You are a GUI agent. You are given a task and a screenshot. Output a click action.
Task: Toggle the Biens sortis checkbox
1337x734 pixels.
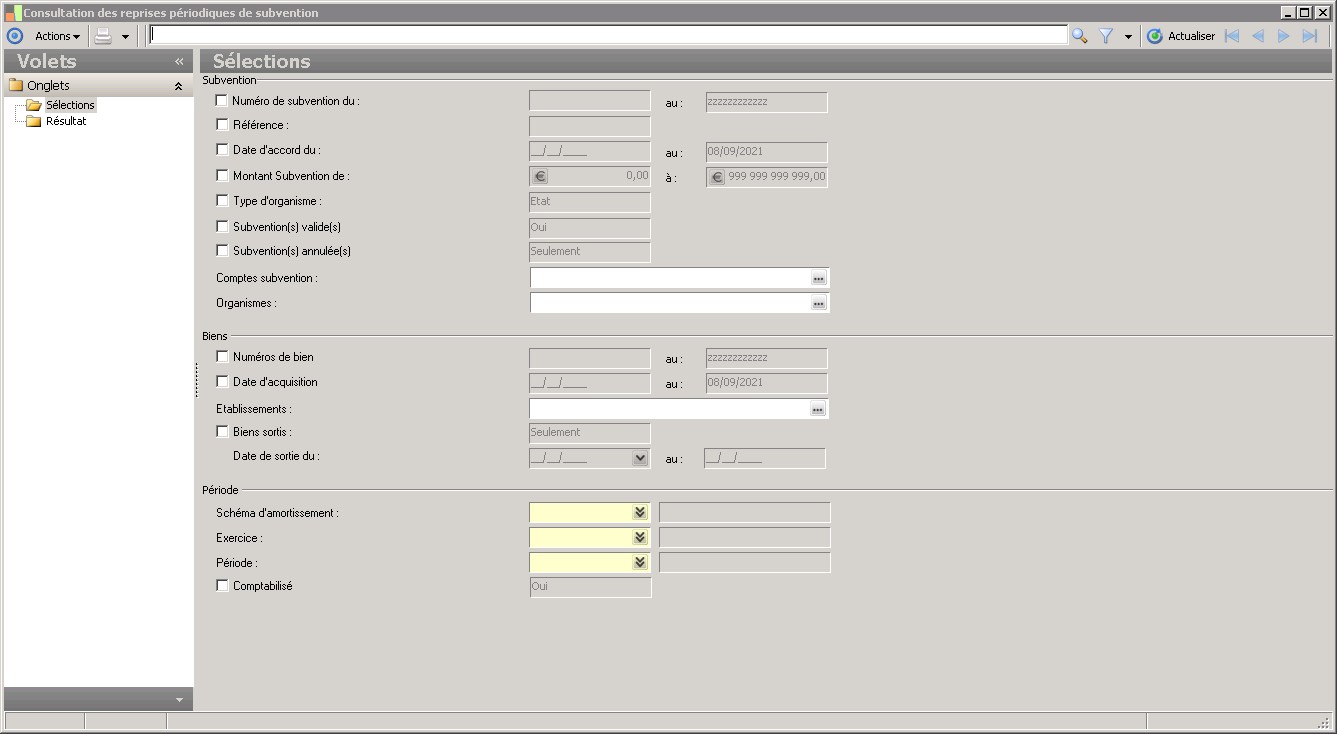coord(222,432)
